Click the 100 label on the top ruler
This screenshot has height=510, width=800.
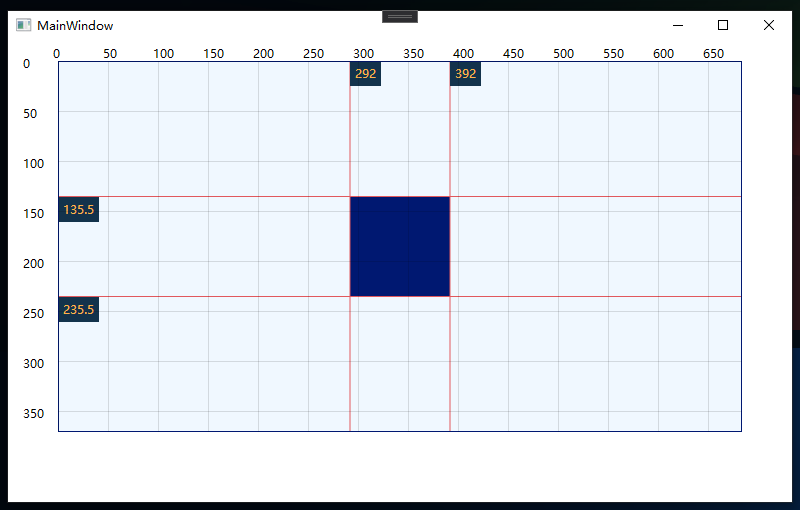[163, 54]
